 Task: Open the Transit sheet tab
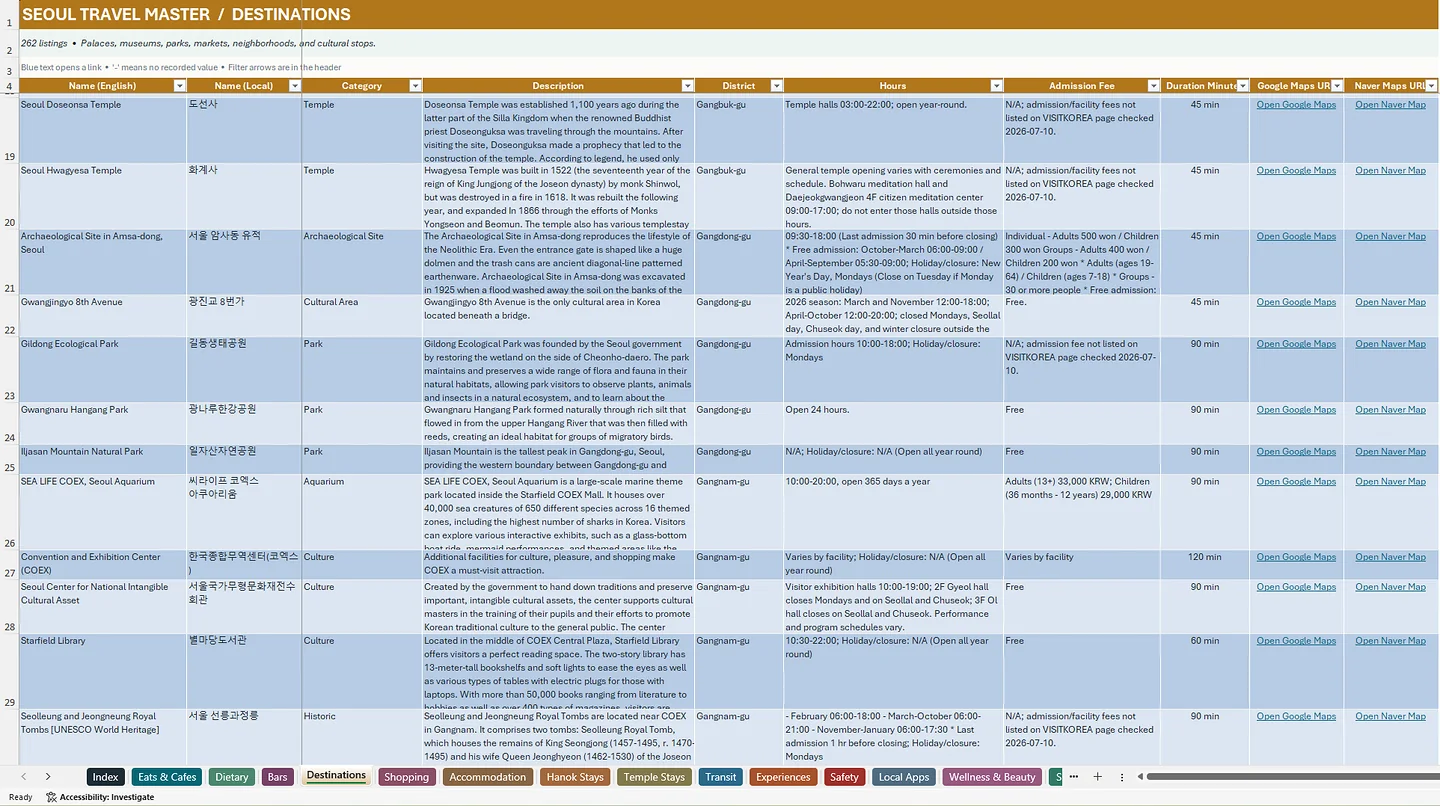click(x=721, y=777)
